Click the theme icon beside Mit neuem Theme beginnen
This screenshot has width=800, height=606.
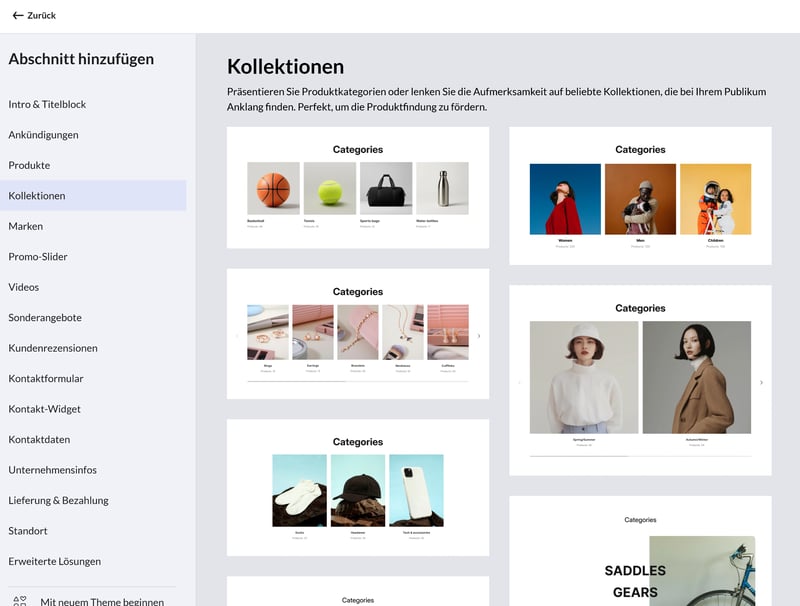point(18,600)
